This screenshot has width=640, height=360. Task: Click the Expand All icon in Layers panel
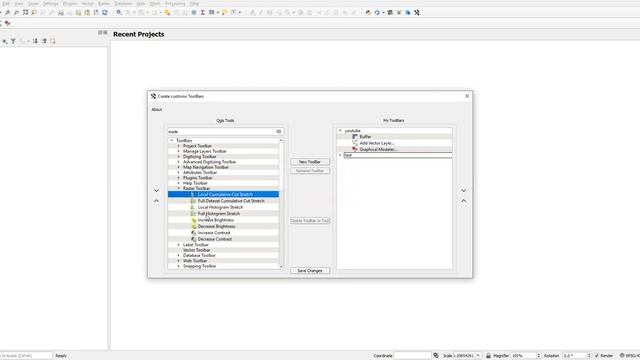pyautogui.click(x=36, y=41)
